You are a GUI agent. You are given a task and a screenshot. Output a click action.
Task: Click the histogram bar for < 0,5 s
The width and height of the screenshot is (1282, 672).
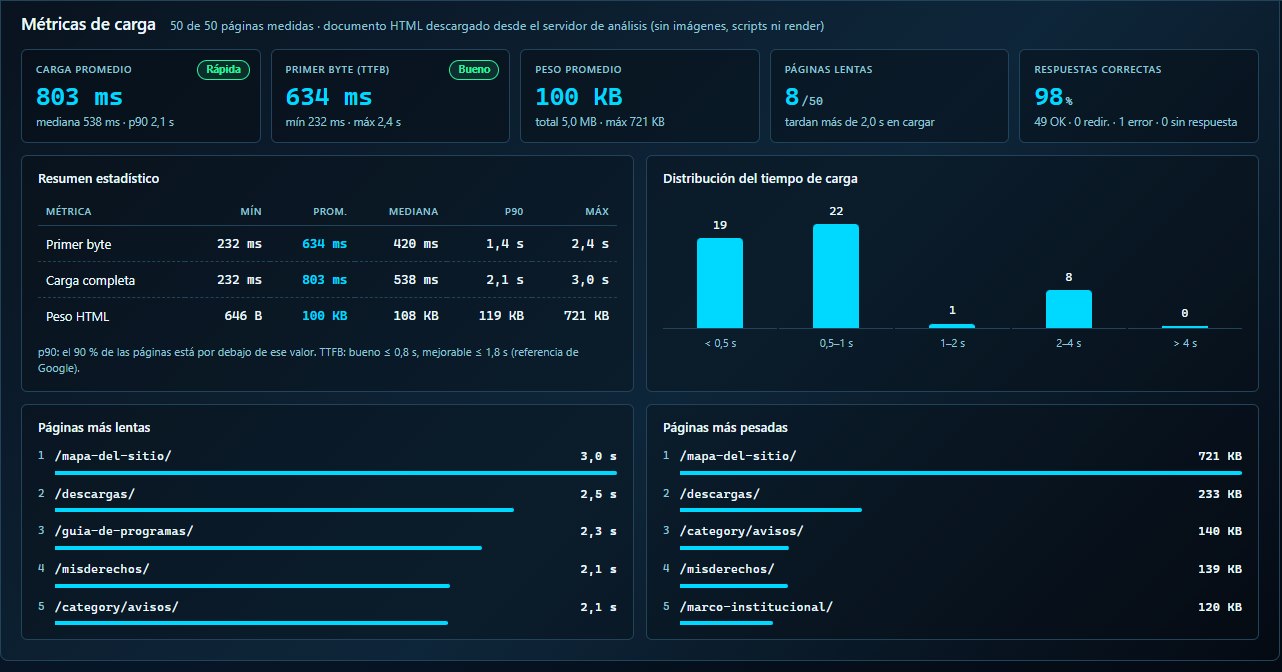[720, 283]
